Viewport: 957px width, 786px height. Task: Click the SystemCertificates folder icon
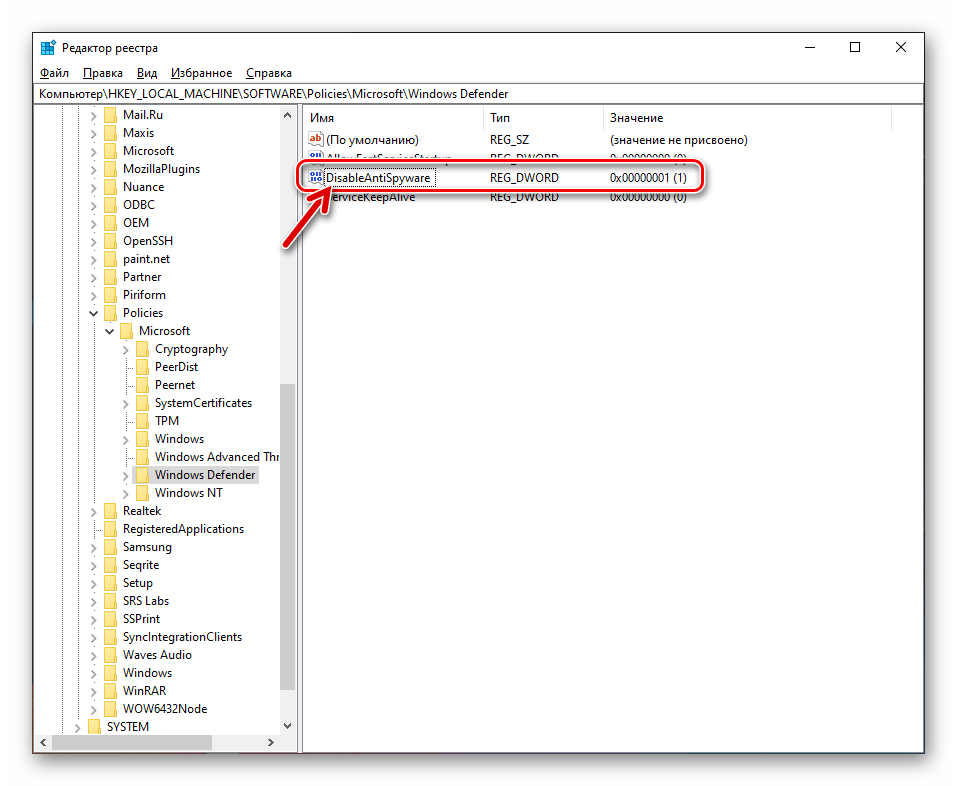[142, 403]
